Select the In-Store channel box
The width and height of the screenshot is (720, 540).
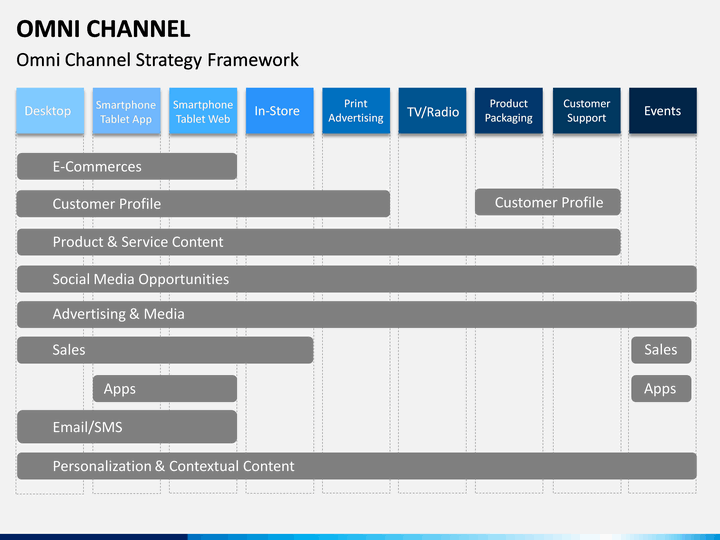[x=280, y=111]
